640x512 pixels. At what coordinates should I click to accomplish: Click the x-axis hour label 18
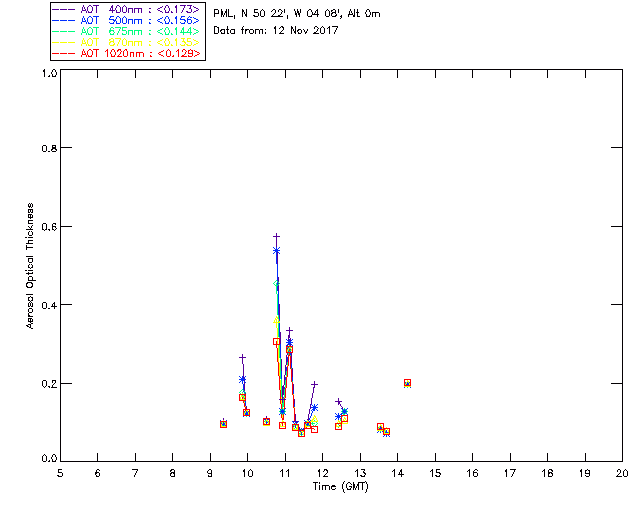[547, 473]
